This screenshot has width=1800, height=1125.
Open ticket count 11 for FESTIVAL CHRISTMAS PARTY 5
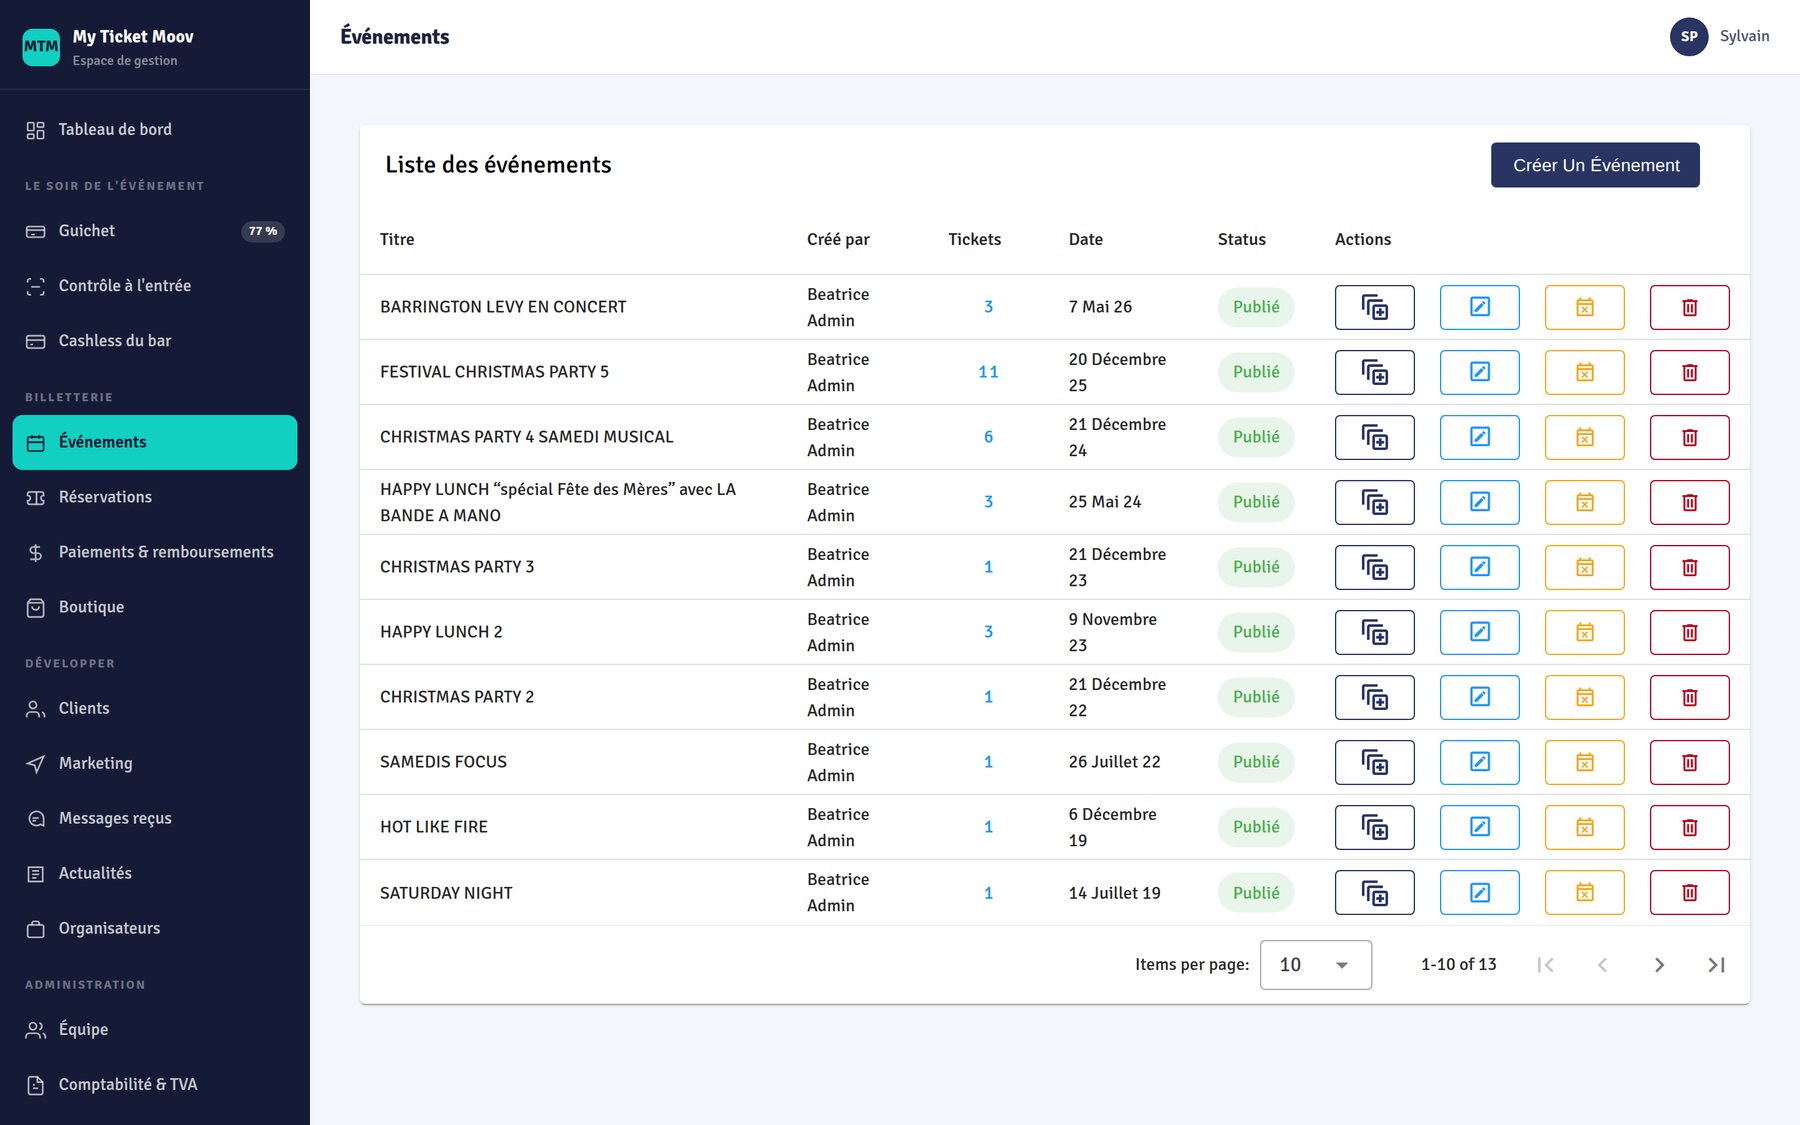tap(988, 372)
